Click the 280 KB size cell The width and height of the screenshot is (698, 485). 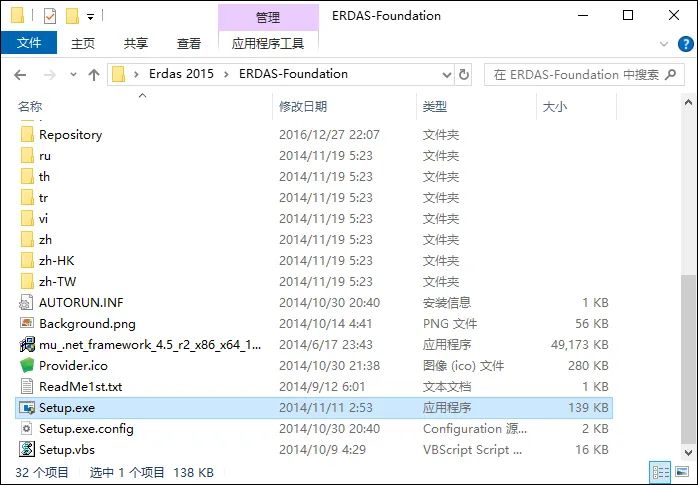click(x=588, y=365)
